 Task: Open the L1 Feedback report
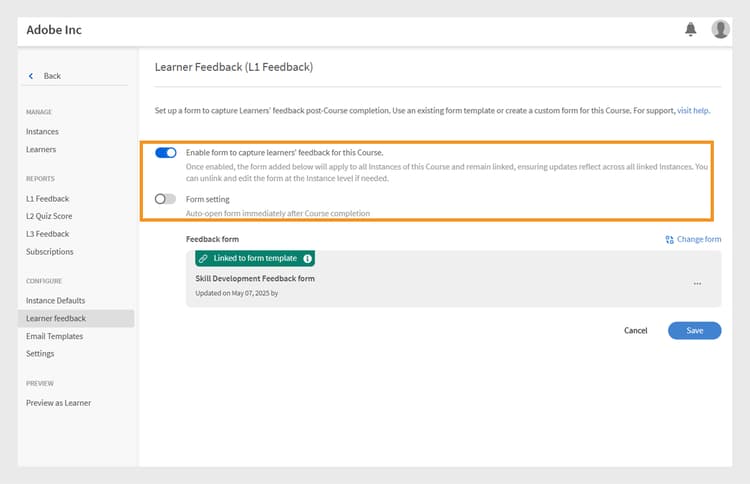47,198
